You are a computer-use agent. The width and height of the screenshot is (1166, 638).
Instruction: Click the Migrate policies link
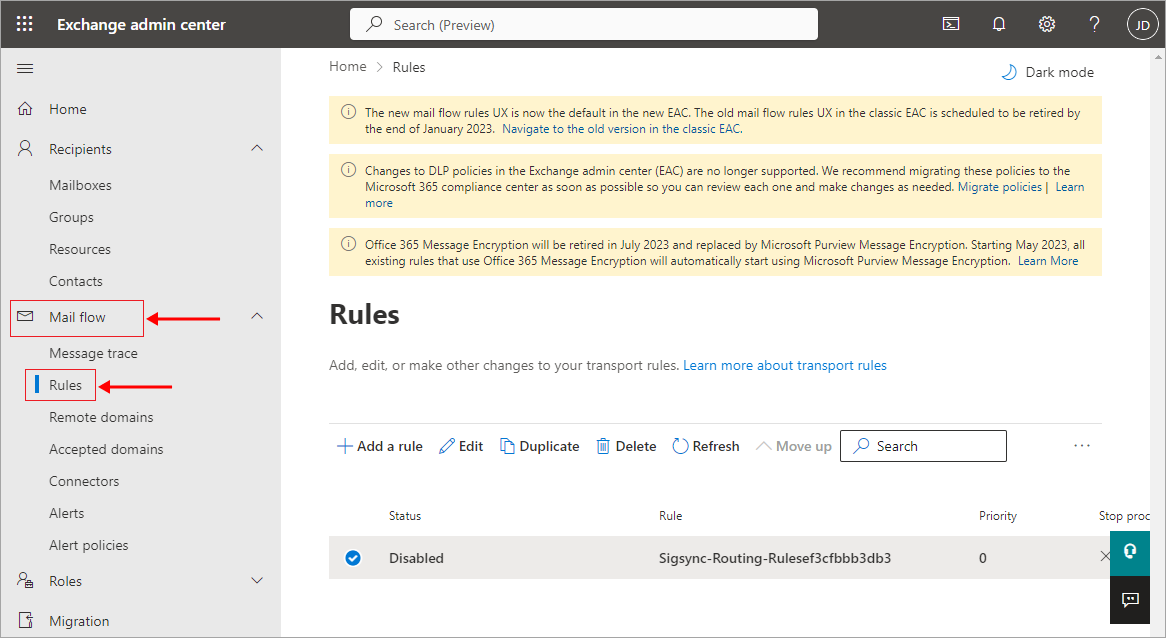[999, 187]
